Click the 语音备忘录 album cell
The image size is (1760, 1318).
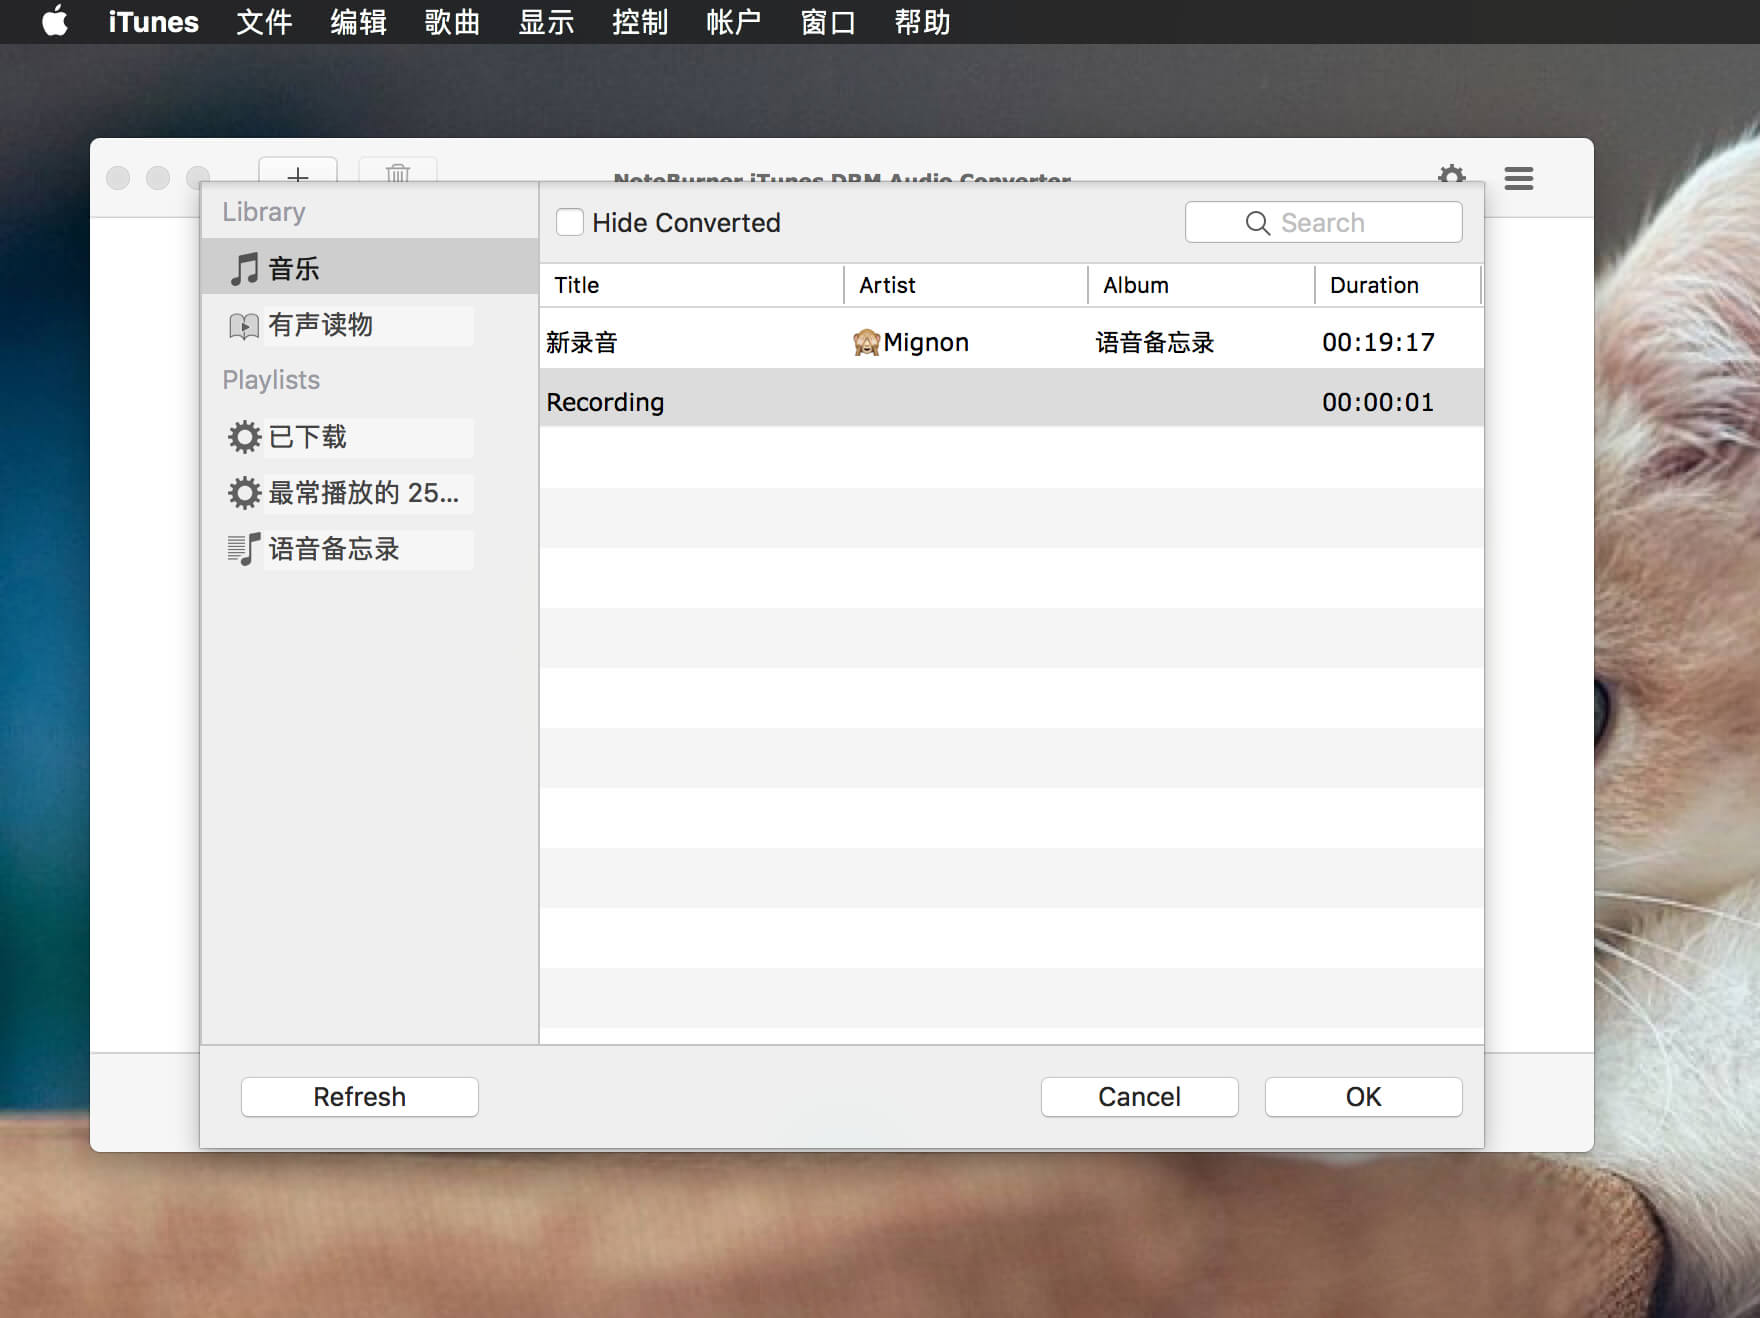[x=1155, y=343]
